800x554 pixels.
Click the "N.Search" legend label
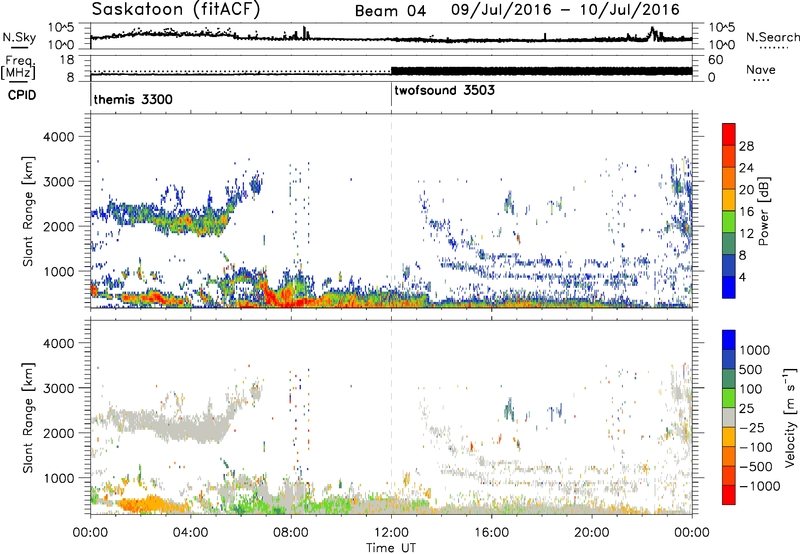click(772, 37)
